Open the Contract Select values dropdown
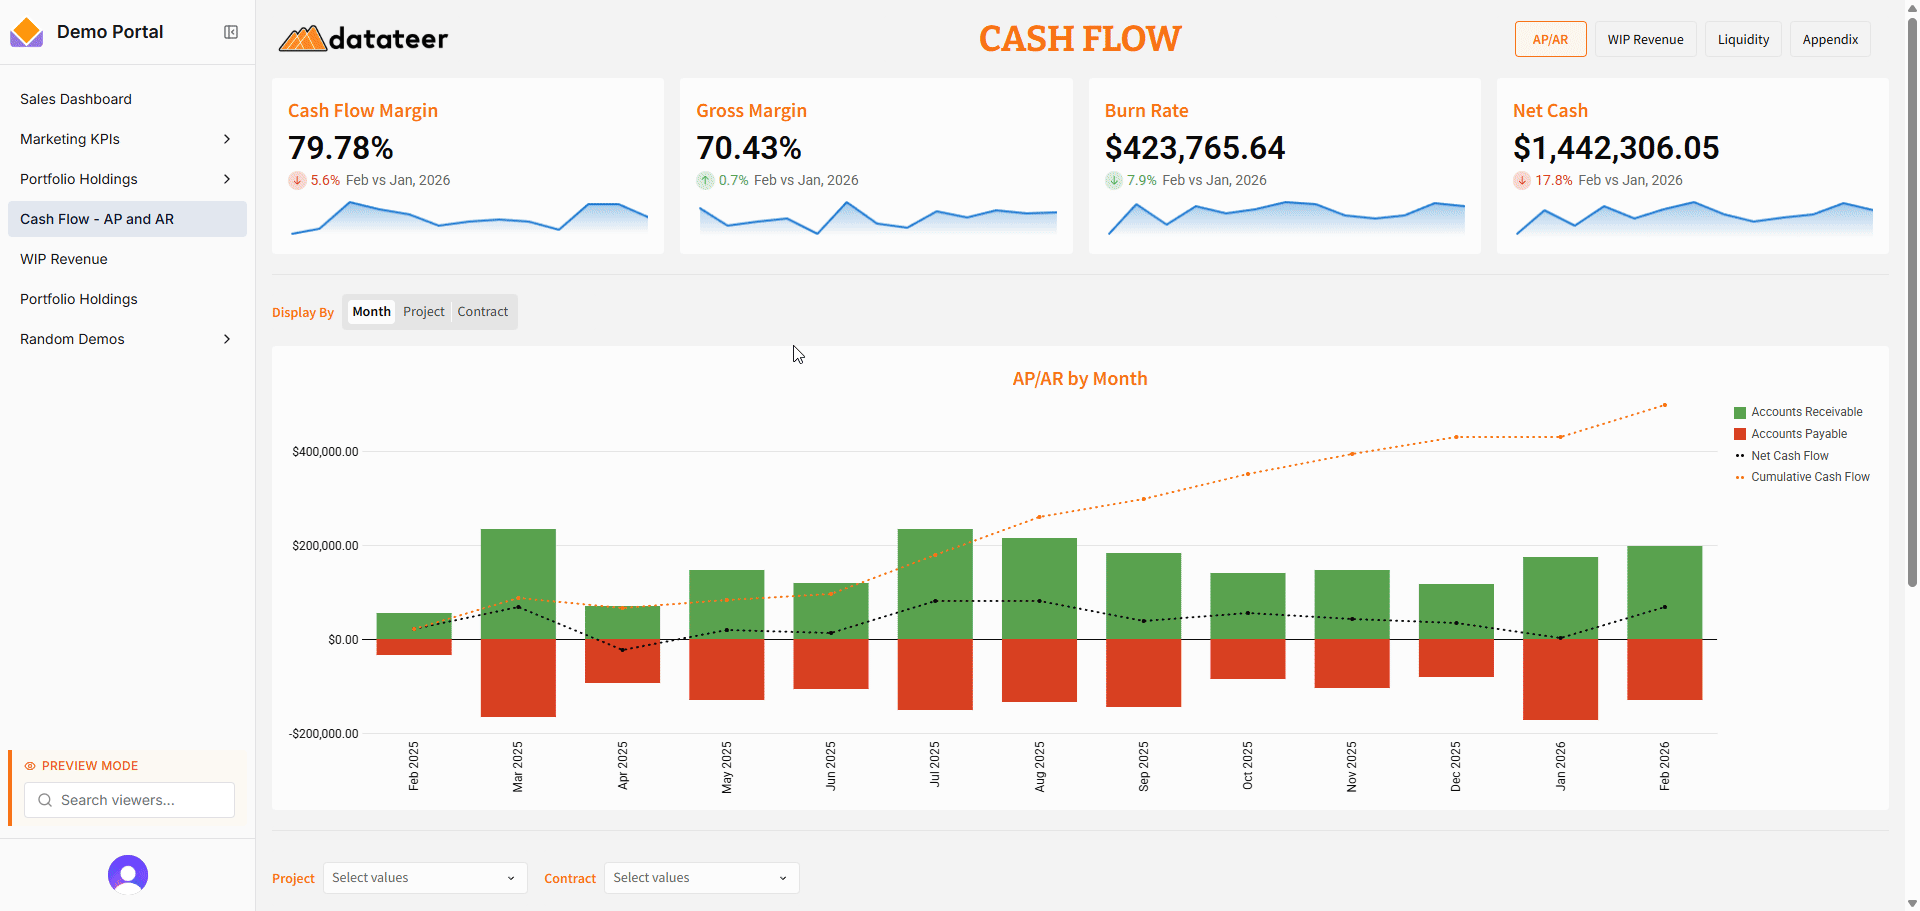1920x911 pixels. point(701,878)
